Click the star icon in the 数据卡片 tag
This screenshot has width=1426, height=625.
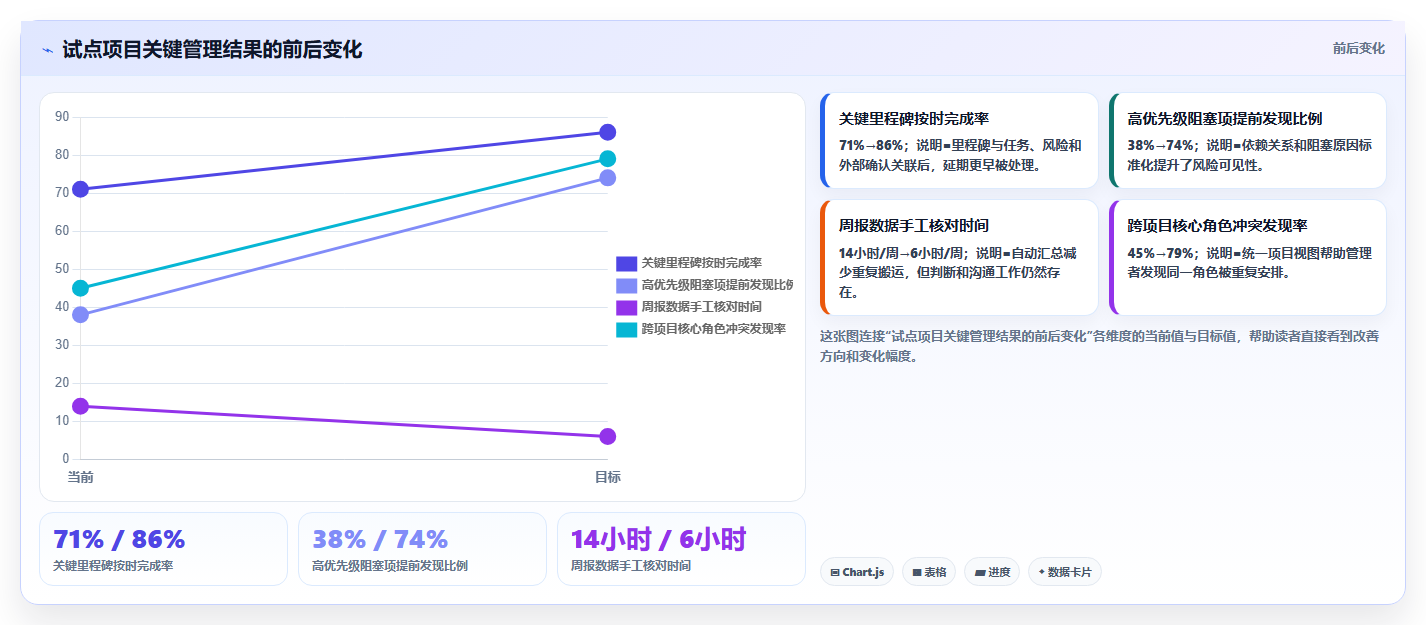(1042, 572)
